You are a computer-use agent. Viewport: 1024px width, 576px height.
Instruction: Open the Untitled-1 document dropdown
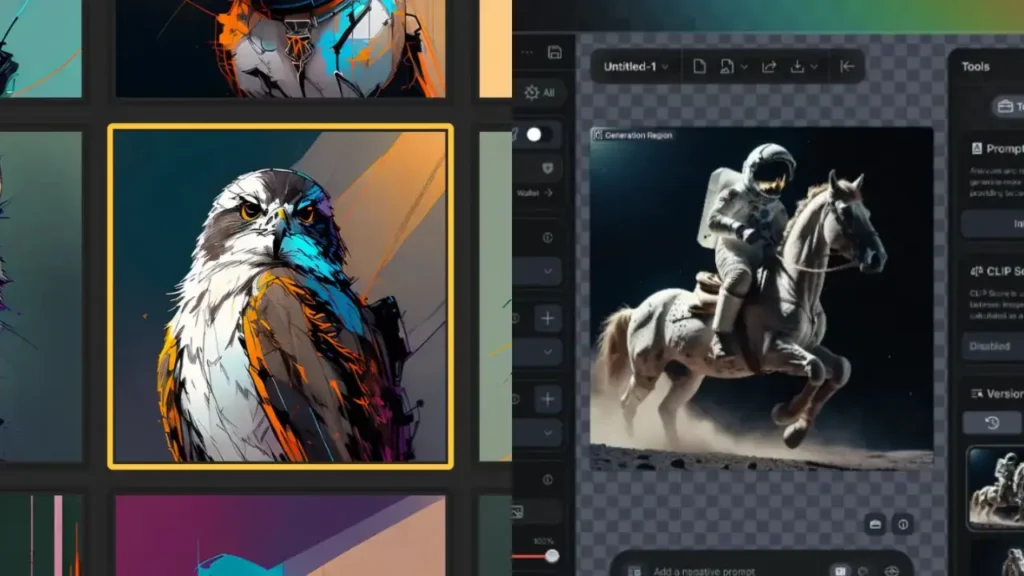click(x=636, y=66)
